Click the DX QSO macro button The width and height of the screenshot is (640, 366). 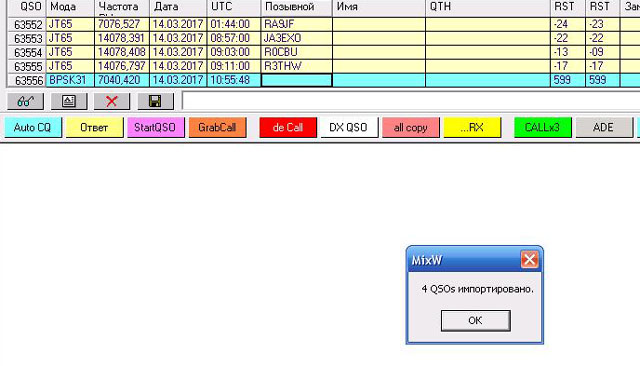tap(349, 127)
